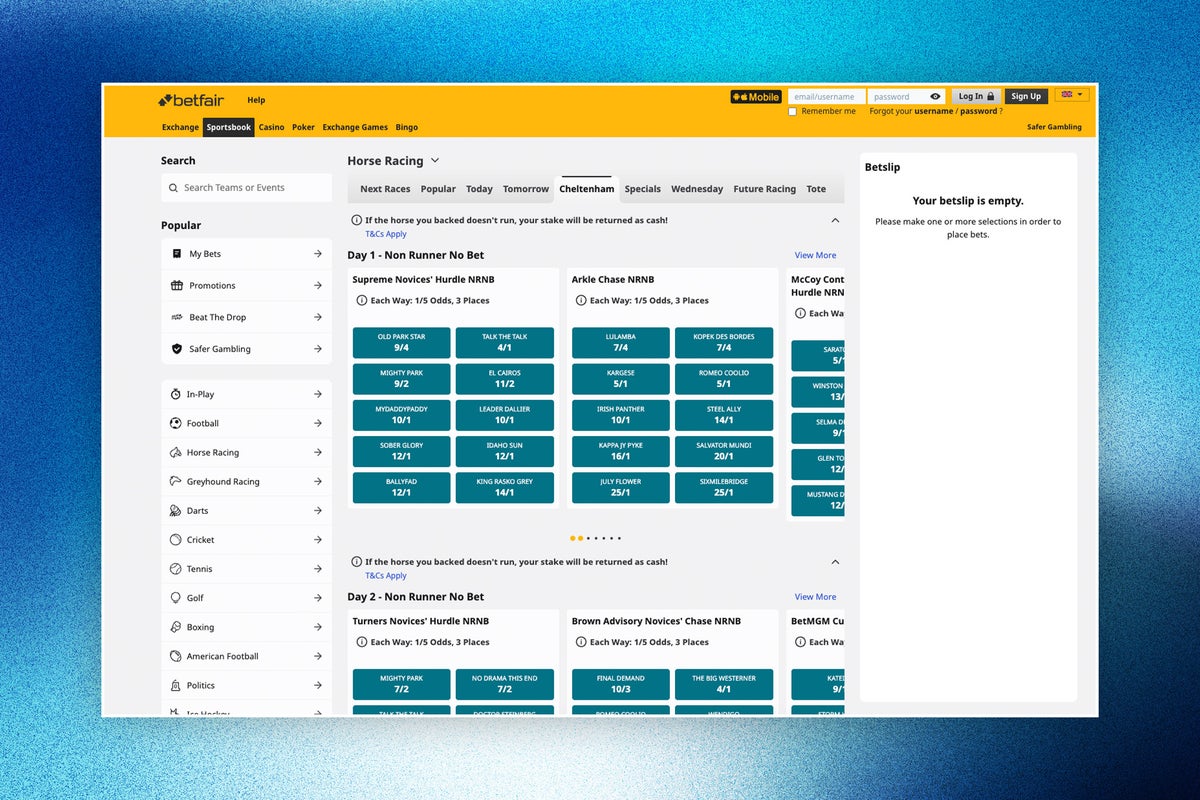Select the third carousel pagination dot

click(x=588, y=539)
